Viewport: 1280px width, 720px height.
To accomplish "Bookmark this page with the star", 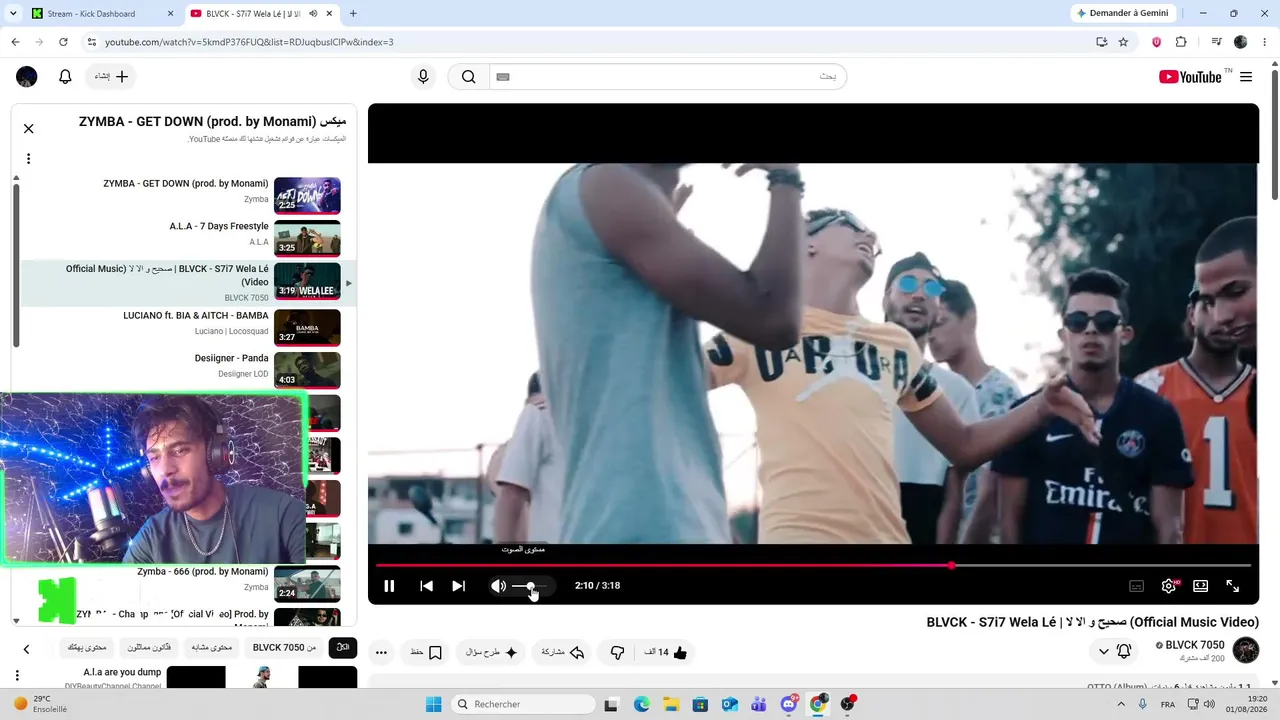I will (1123, 42).
